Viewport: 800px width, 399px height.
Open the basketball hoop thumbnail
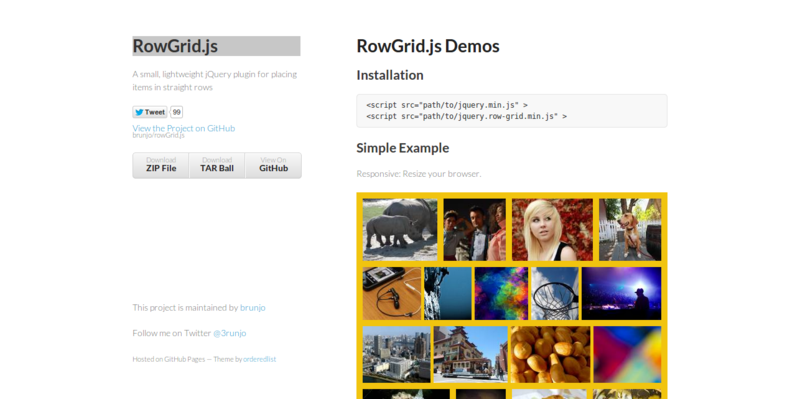tap(555, 293)
